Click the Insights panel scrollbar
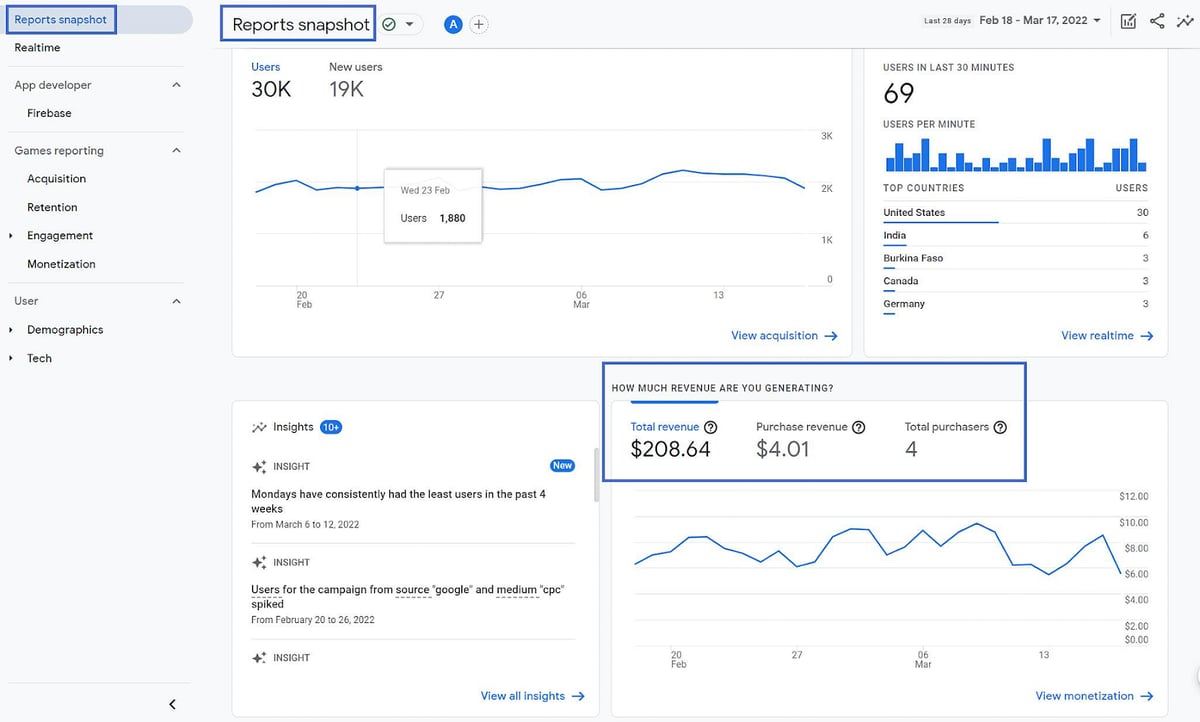Image resolution: width=1200 pixels, height=722 pixels. (596, 474)
